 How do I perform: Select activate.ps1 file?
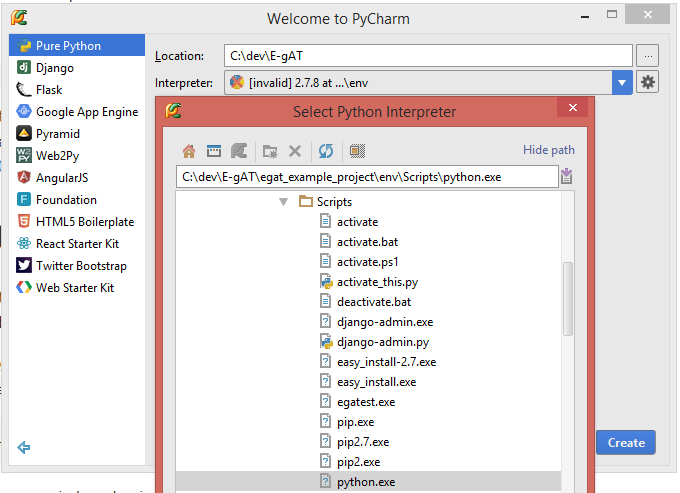[x=367, y=261]
